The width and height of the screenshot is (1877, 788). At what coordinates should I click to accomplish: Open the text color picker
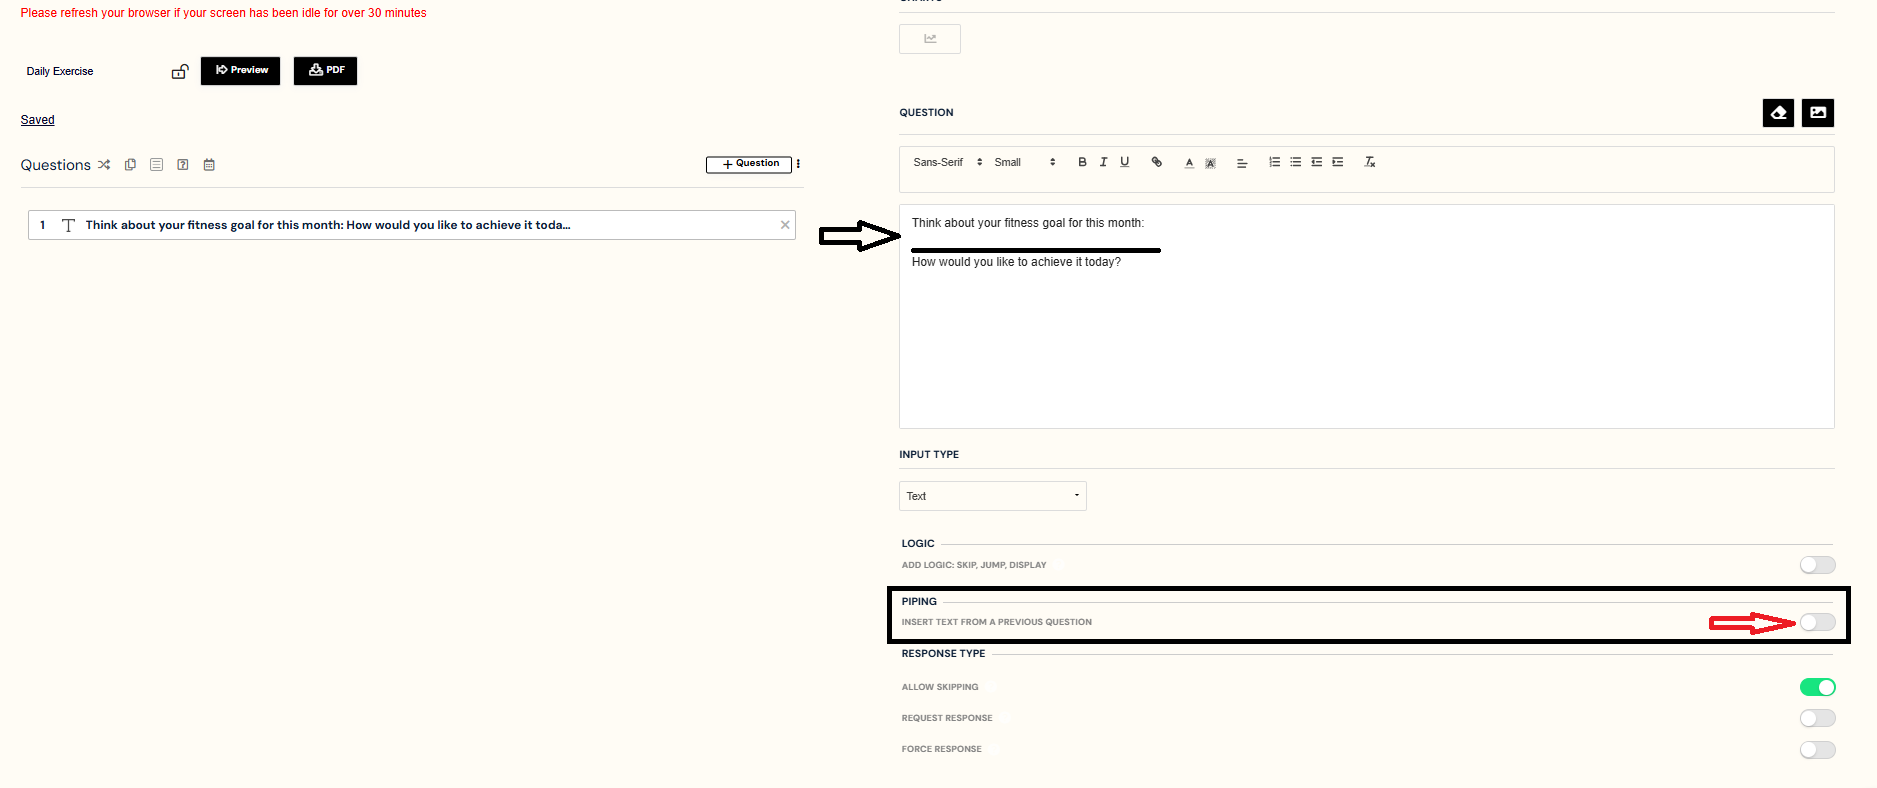coord(1189,162)
